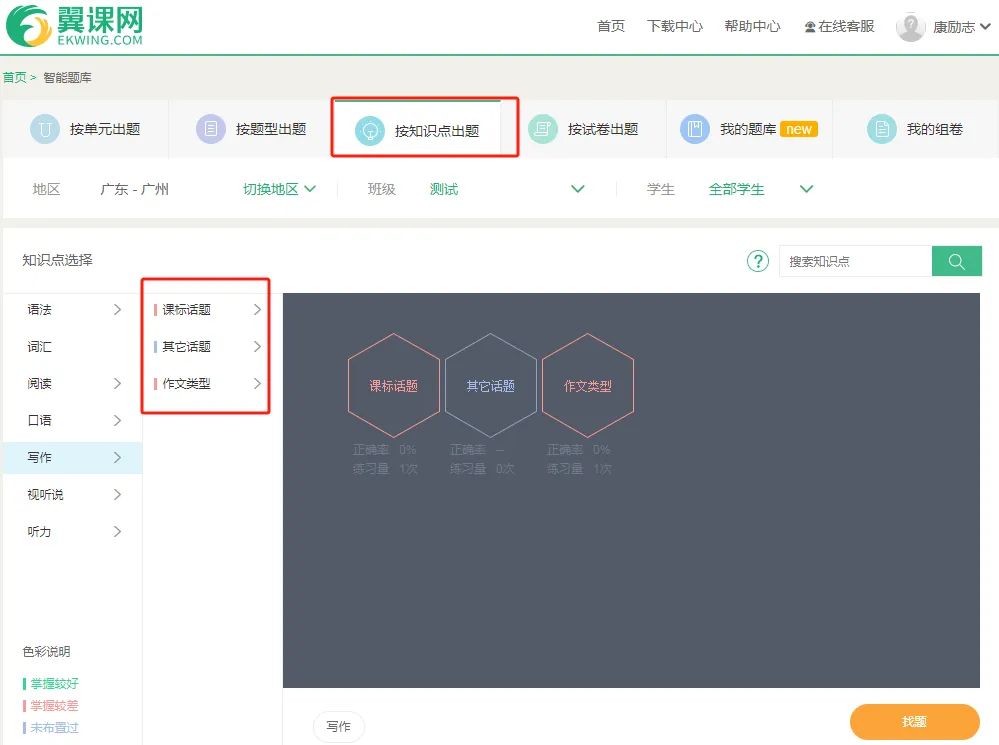Click the user avatar icon
The height and width of the screenshot is (745, 999).
pos(911,27)
